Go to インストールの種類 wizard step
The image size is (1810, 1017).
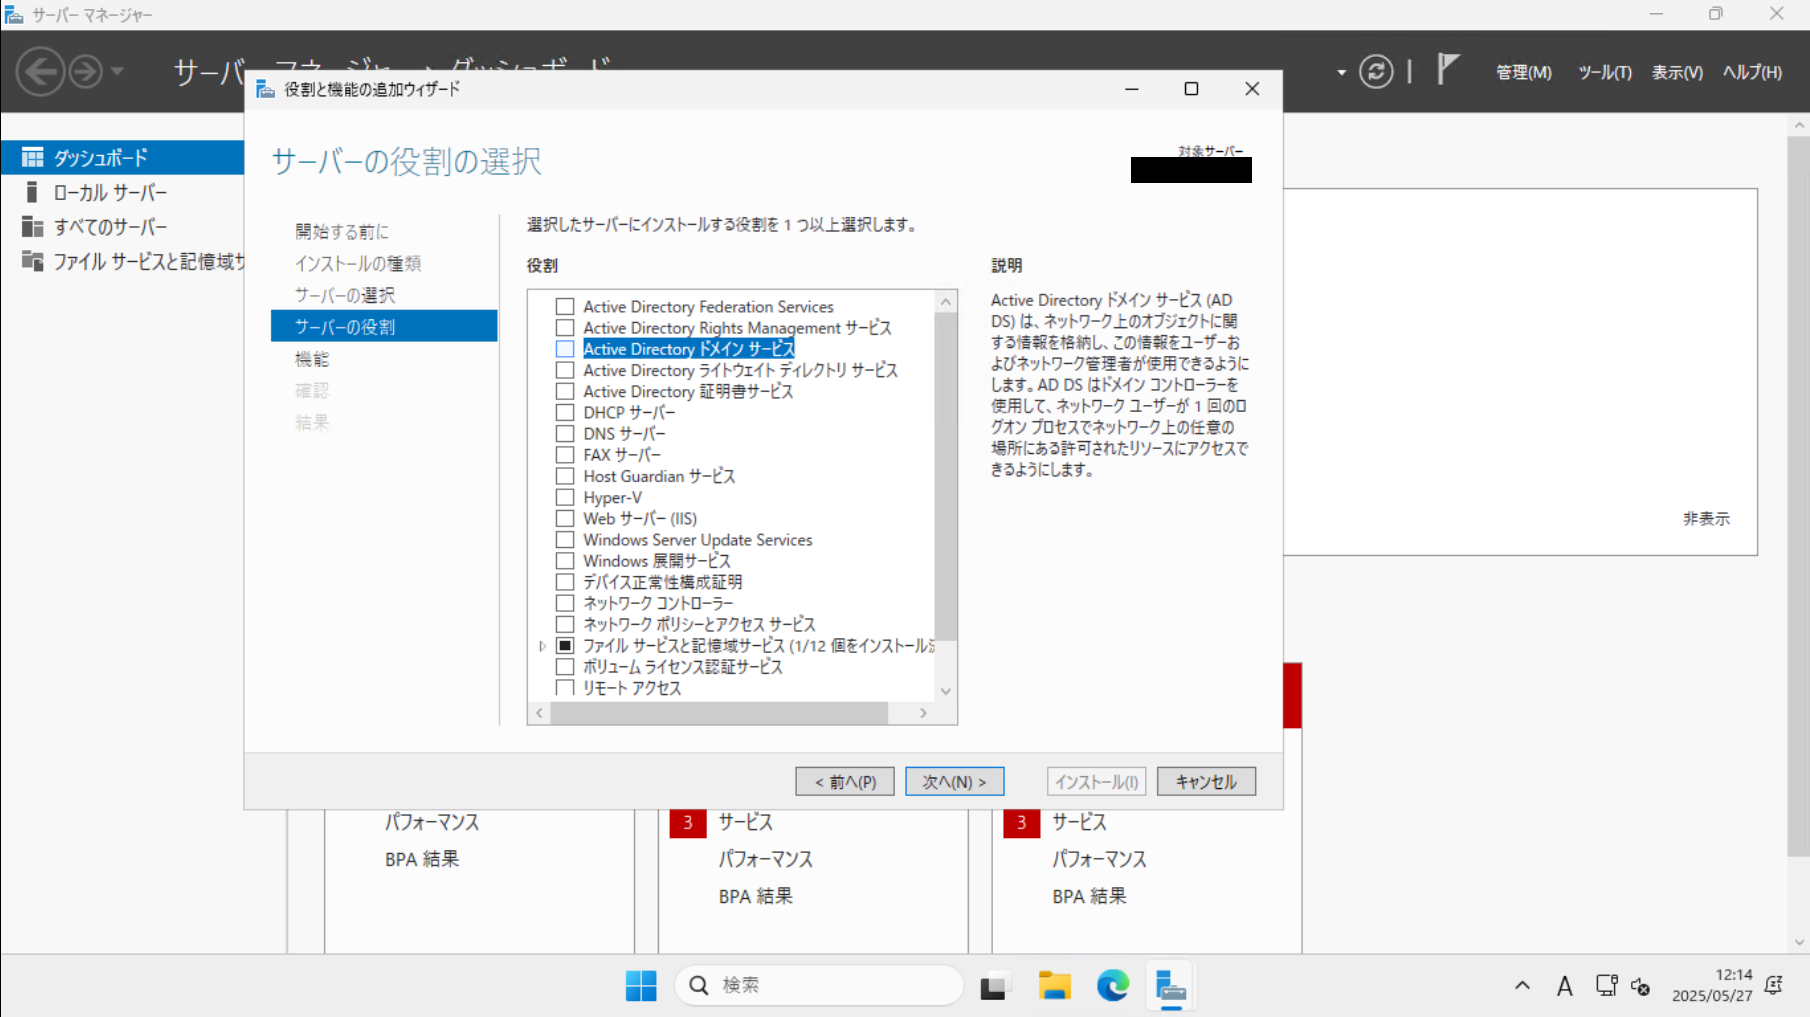point(358,263)
